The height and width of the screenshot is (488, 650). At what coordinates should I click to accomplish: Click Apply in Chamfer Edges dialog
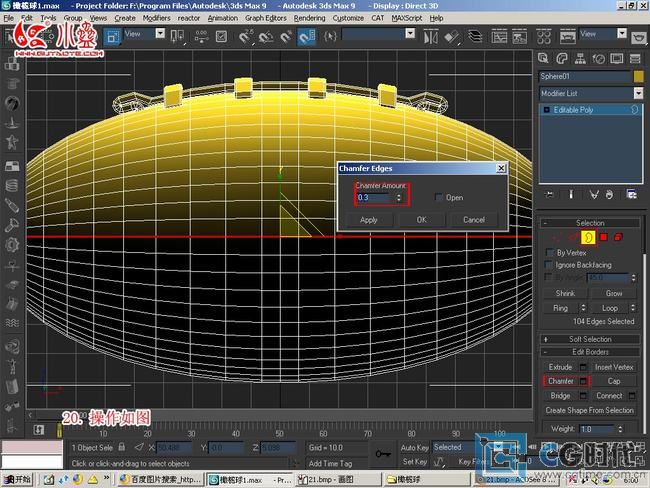pos(369,220)
